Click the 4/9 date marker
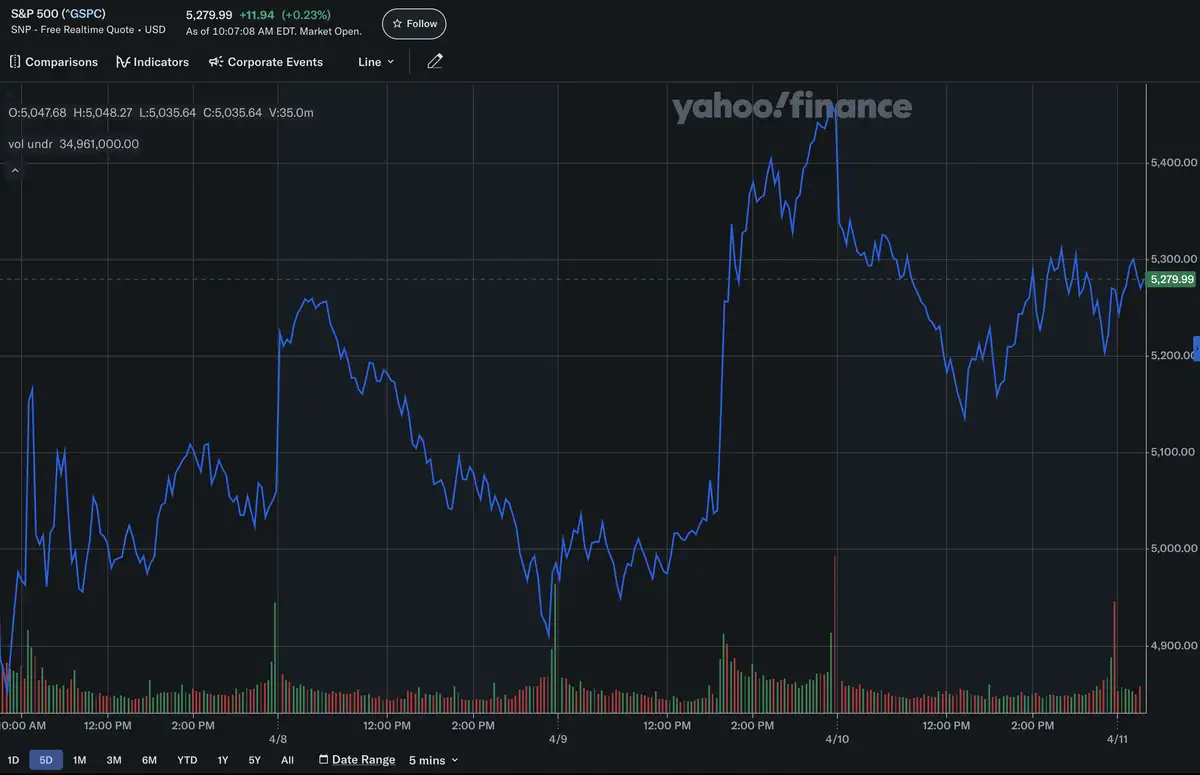The image size is (1200, 775). tap(557, 740)
